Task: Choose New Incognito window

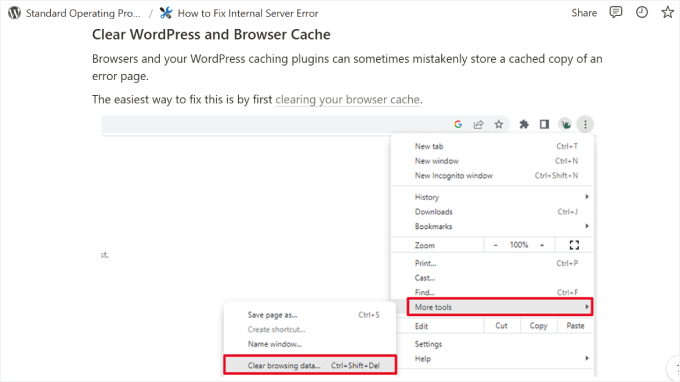Action: tap(492, 176)
